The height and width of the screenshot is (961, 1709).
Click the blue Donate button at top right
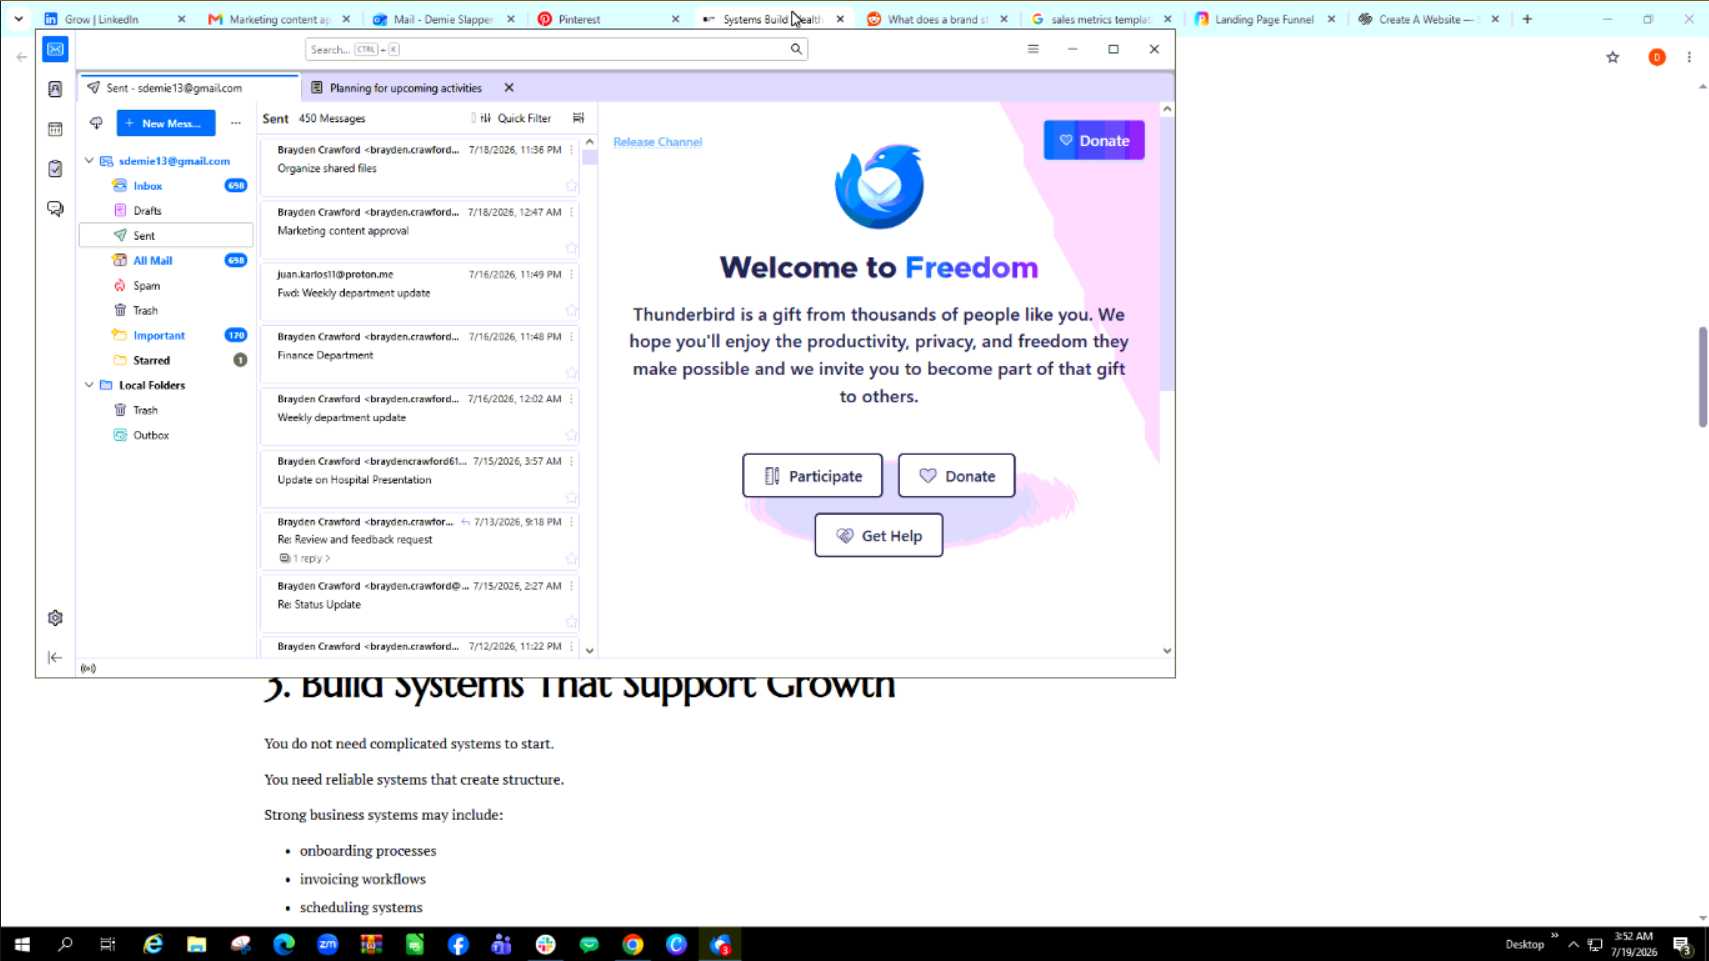pos(1094,140)
